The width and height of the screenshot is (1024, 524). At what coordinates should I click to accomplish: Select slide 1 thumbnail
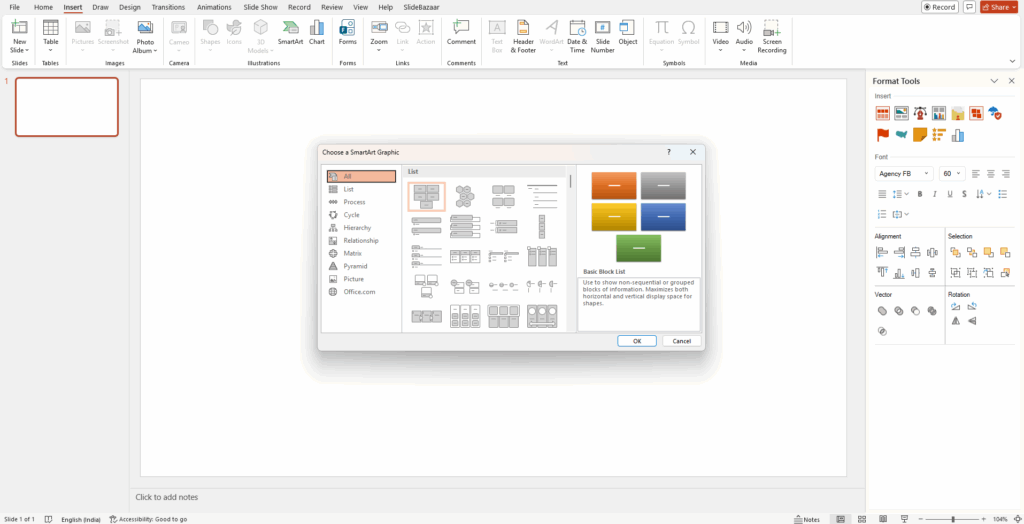67,107
